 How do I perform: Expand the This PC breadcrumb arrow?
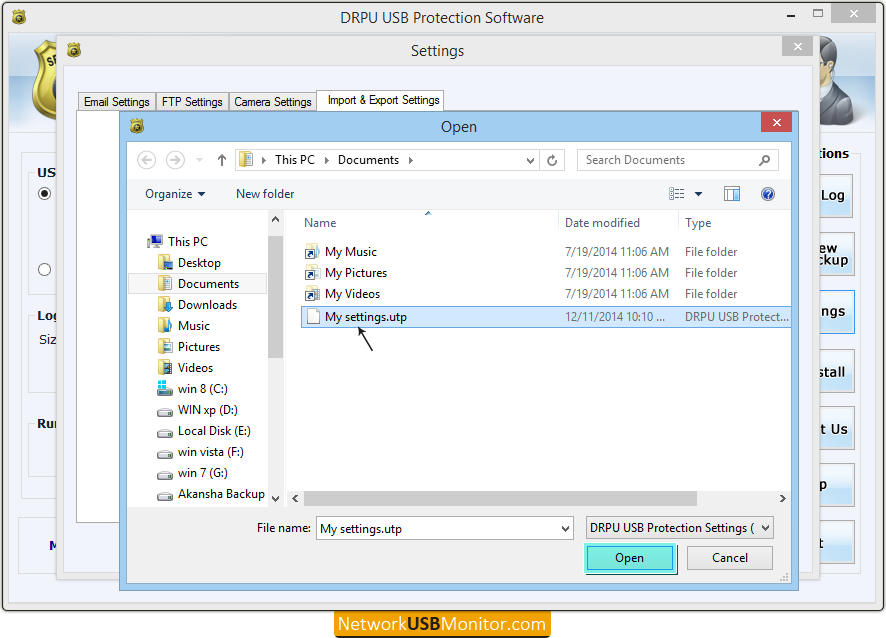[x=327, y=160]
